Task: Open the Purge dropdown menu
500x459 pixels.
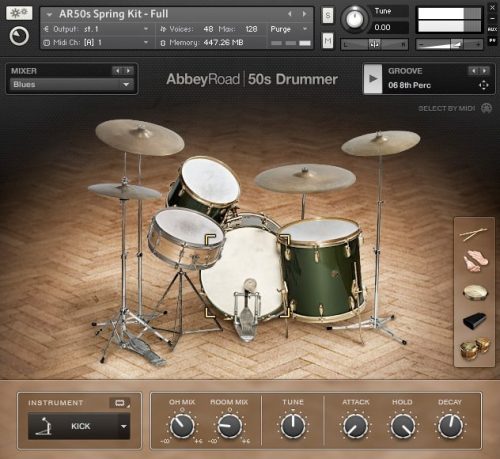Action: pos(305,29)
